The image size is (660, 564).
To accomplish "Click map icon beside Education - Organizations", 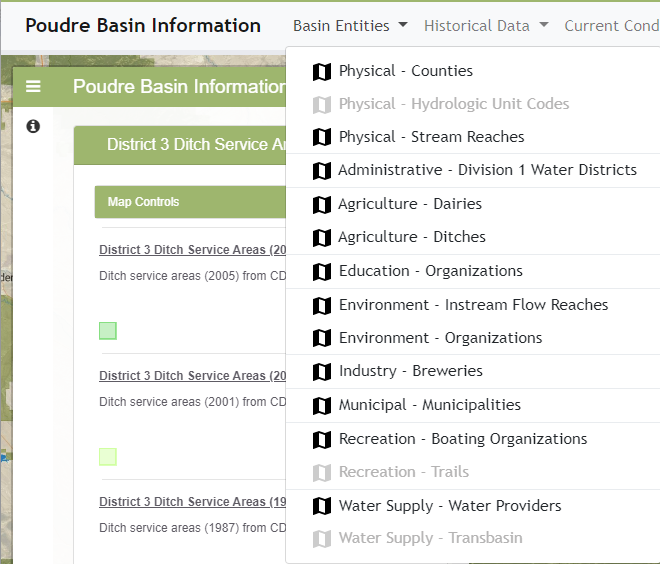I will (x=321, y=271).
